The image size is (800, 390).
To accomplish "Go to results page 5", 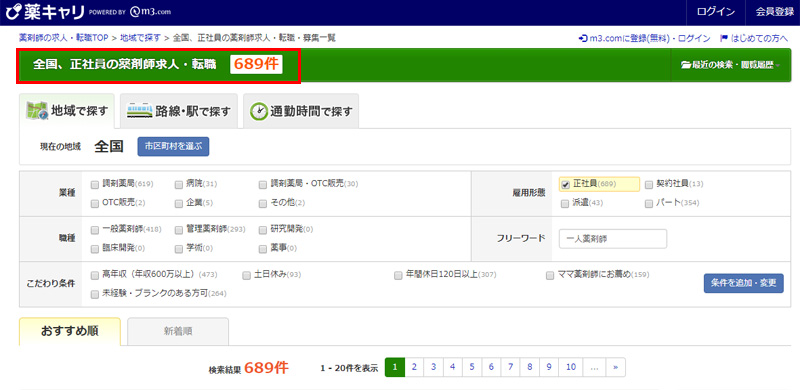I will point(472,367).
